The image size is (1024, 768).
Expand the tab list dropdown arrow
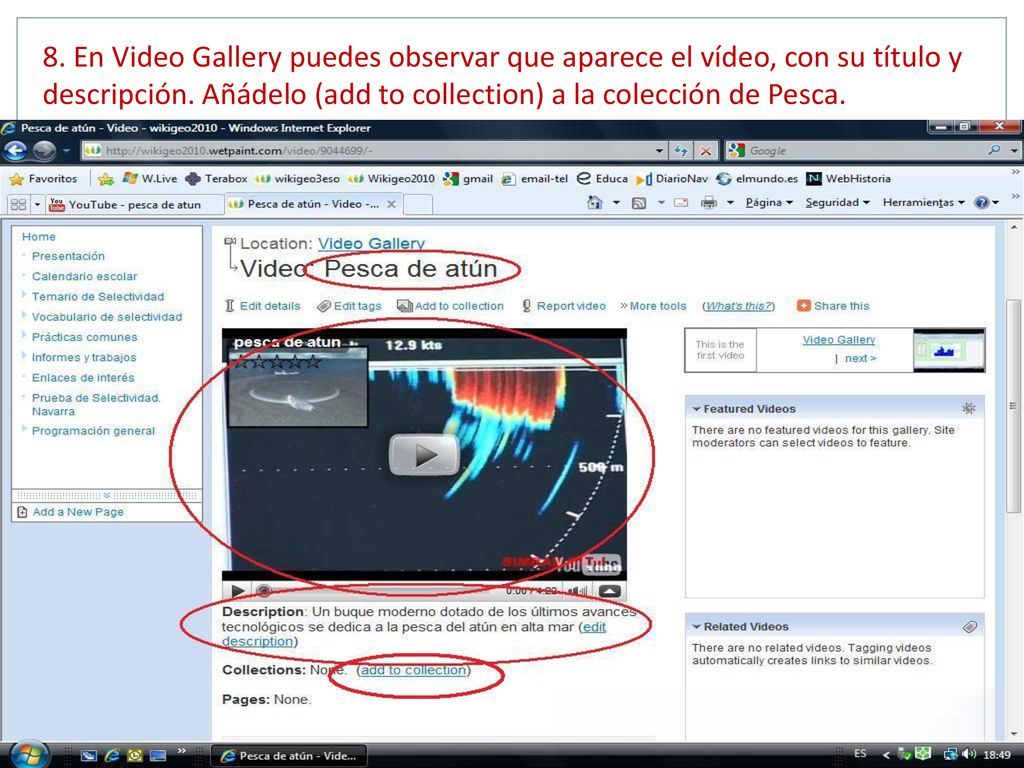[x=37, y=204]
